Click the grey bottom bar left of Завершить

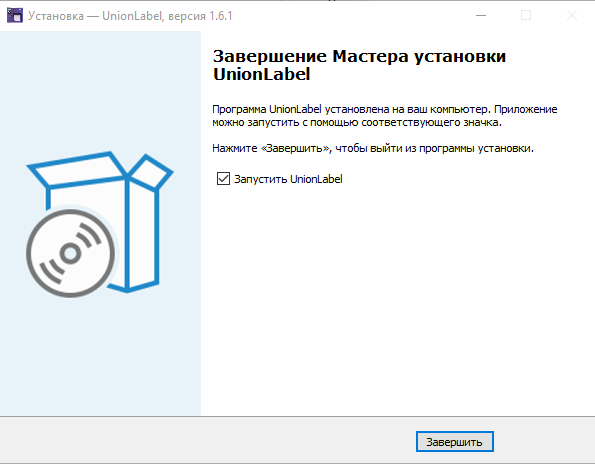tap(205, 440)
